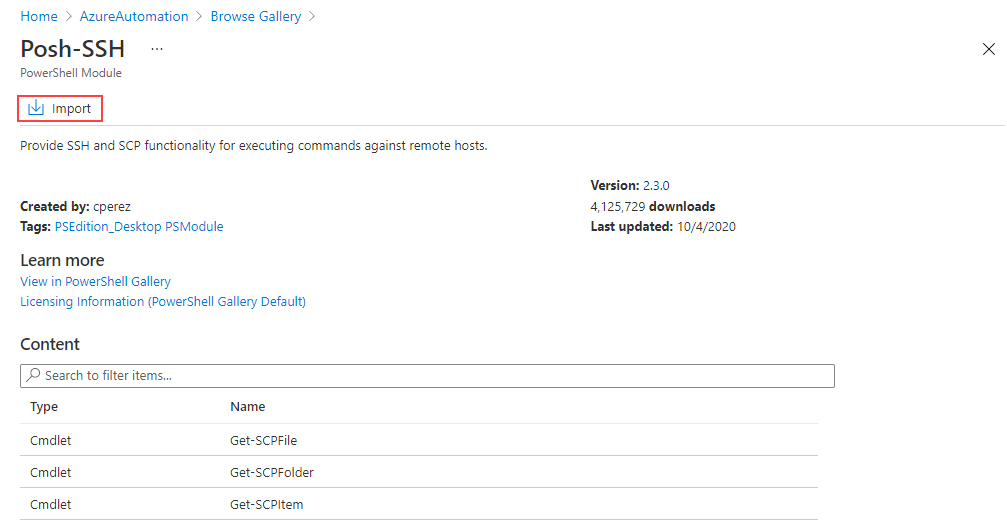Open the PSModule tag link

click(x=194, y=227)
